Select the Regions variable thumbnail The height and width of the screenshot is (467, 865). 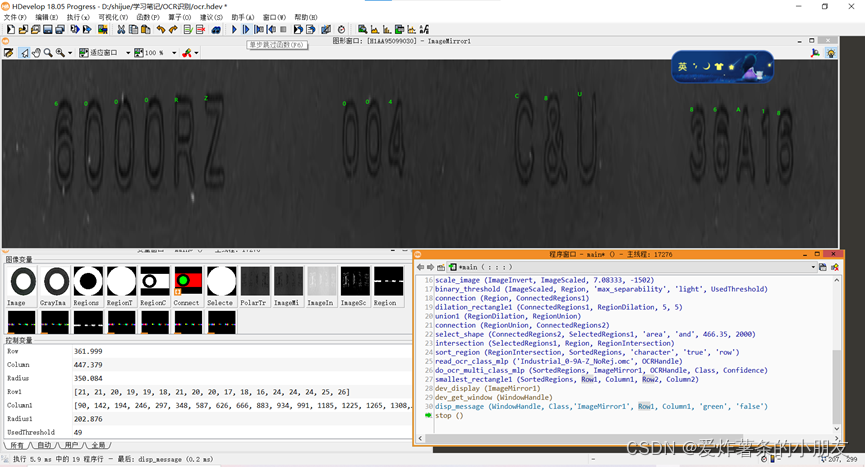click(87, 286)
